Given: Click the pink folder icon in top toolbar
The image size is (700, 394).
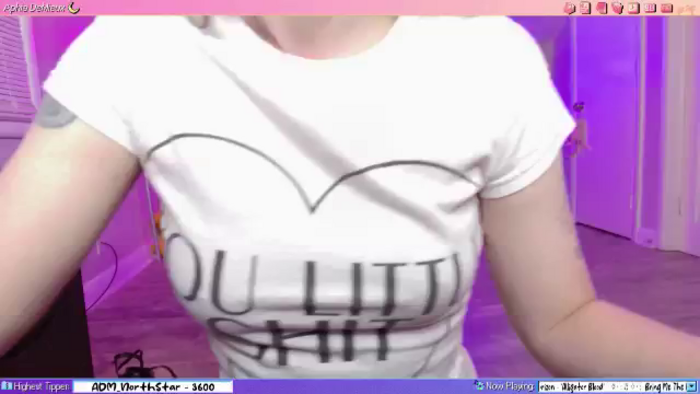Looking at the screenshot, I should 601,8.
